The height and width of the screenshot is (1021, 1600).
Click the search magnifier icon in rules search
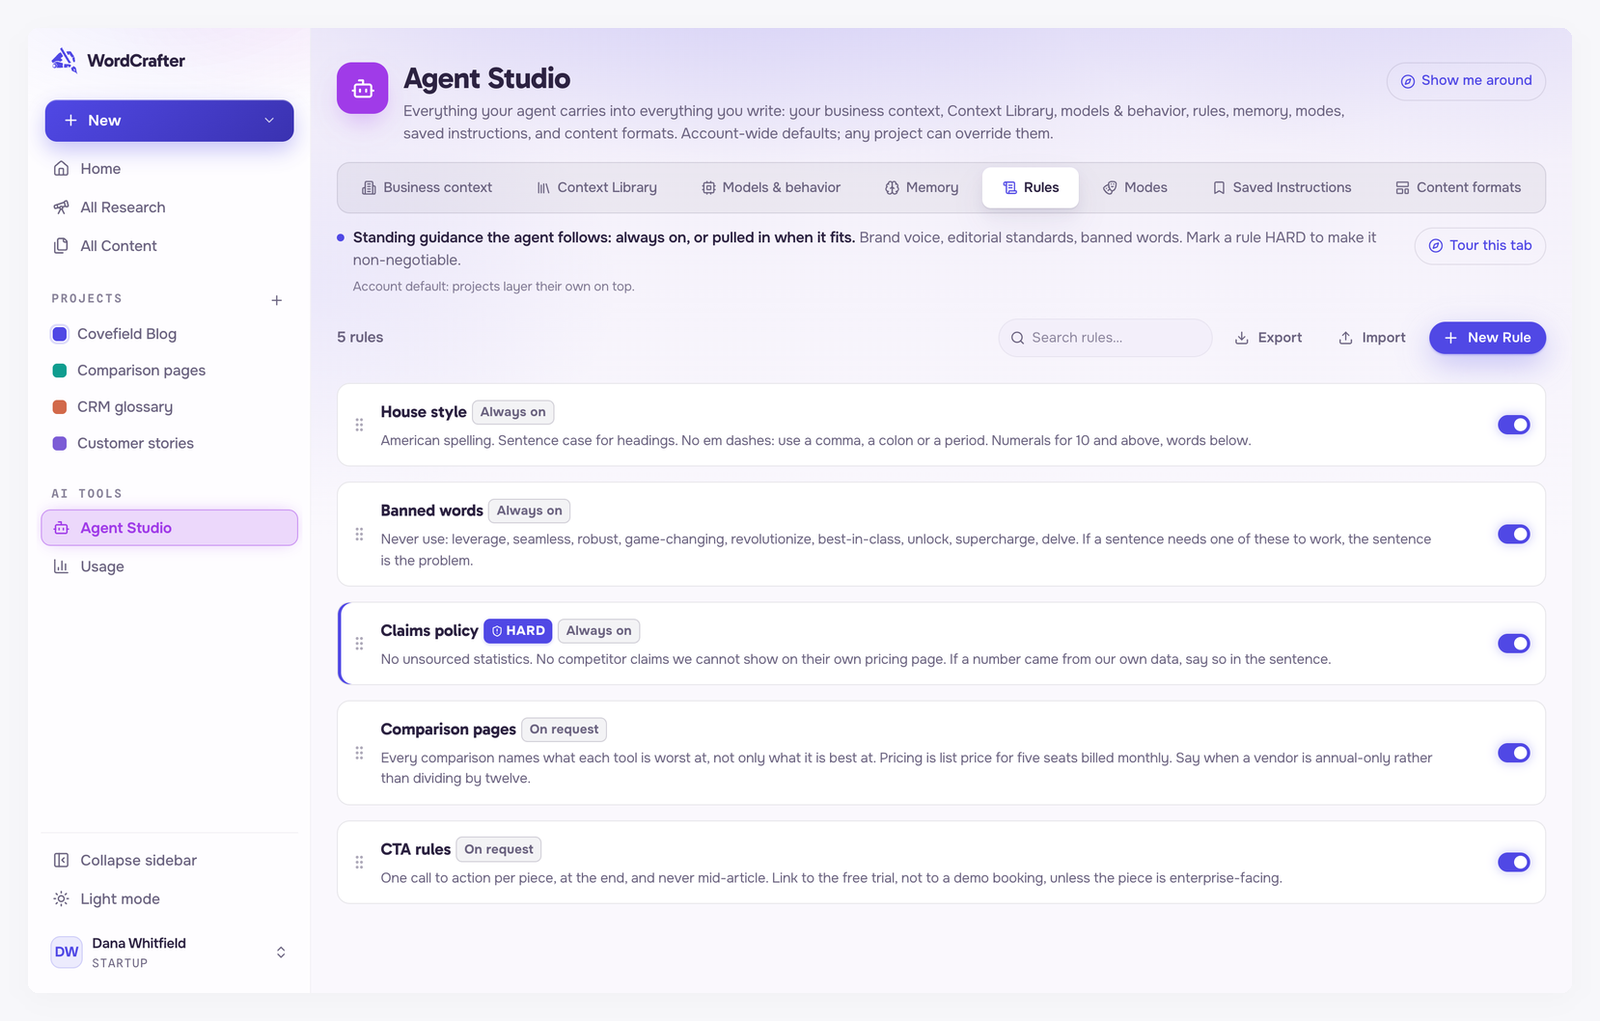click(x=1017, y=338)
